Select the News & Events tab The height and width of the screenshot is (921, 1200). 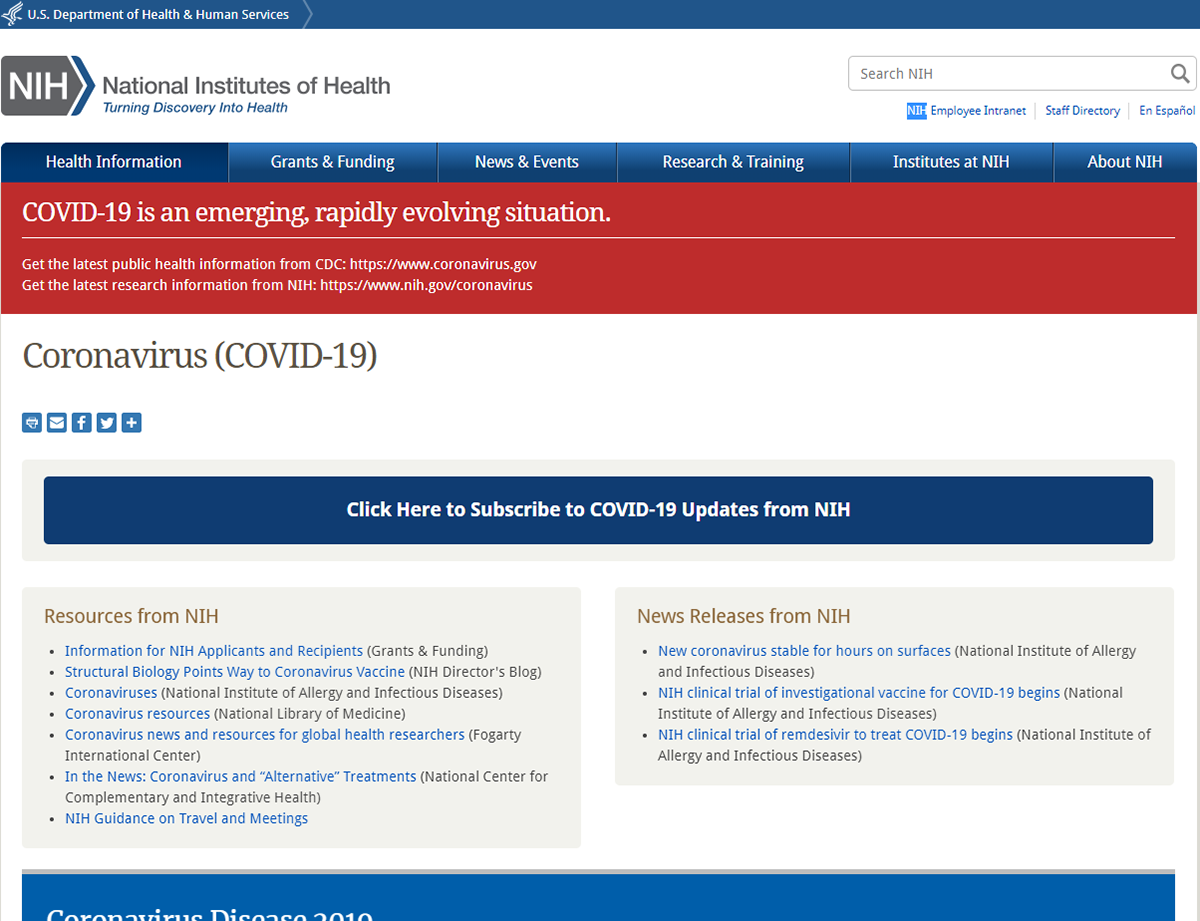click(527, 162)
